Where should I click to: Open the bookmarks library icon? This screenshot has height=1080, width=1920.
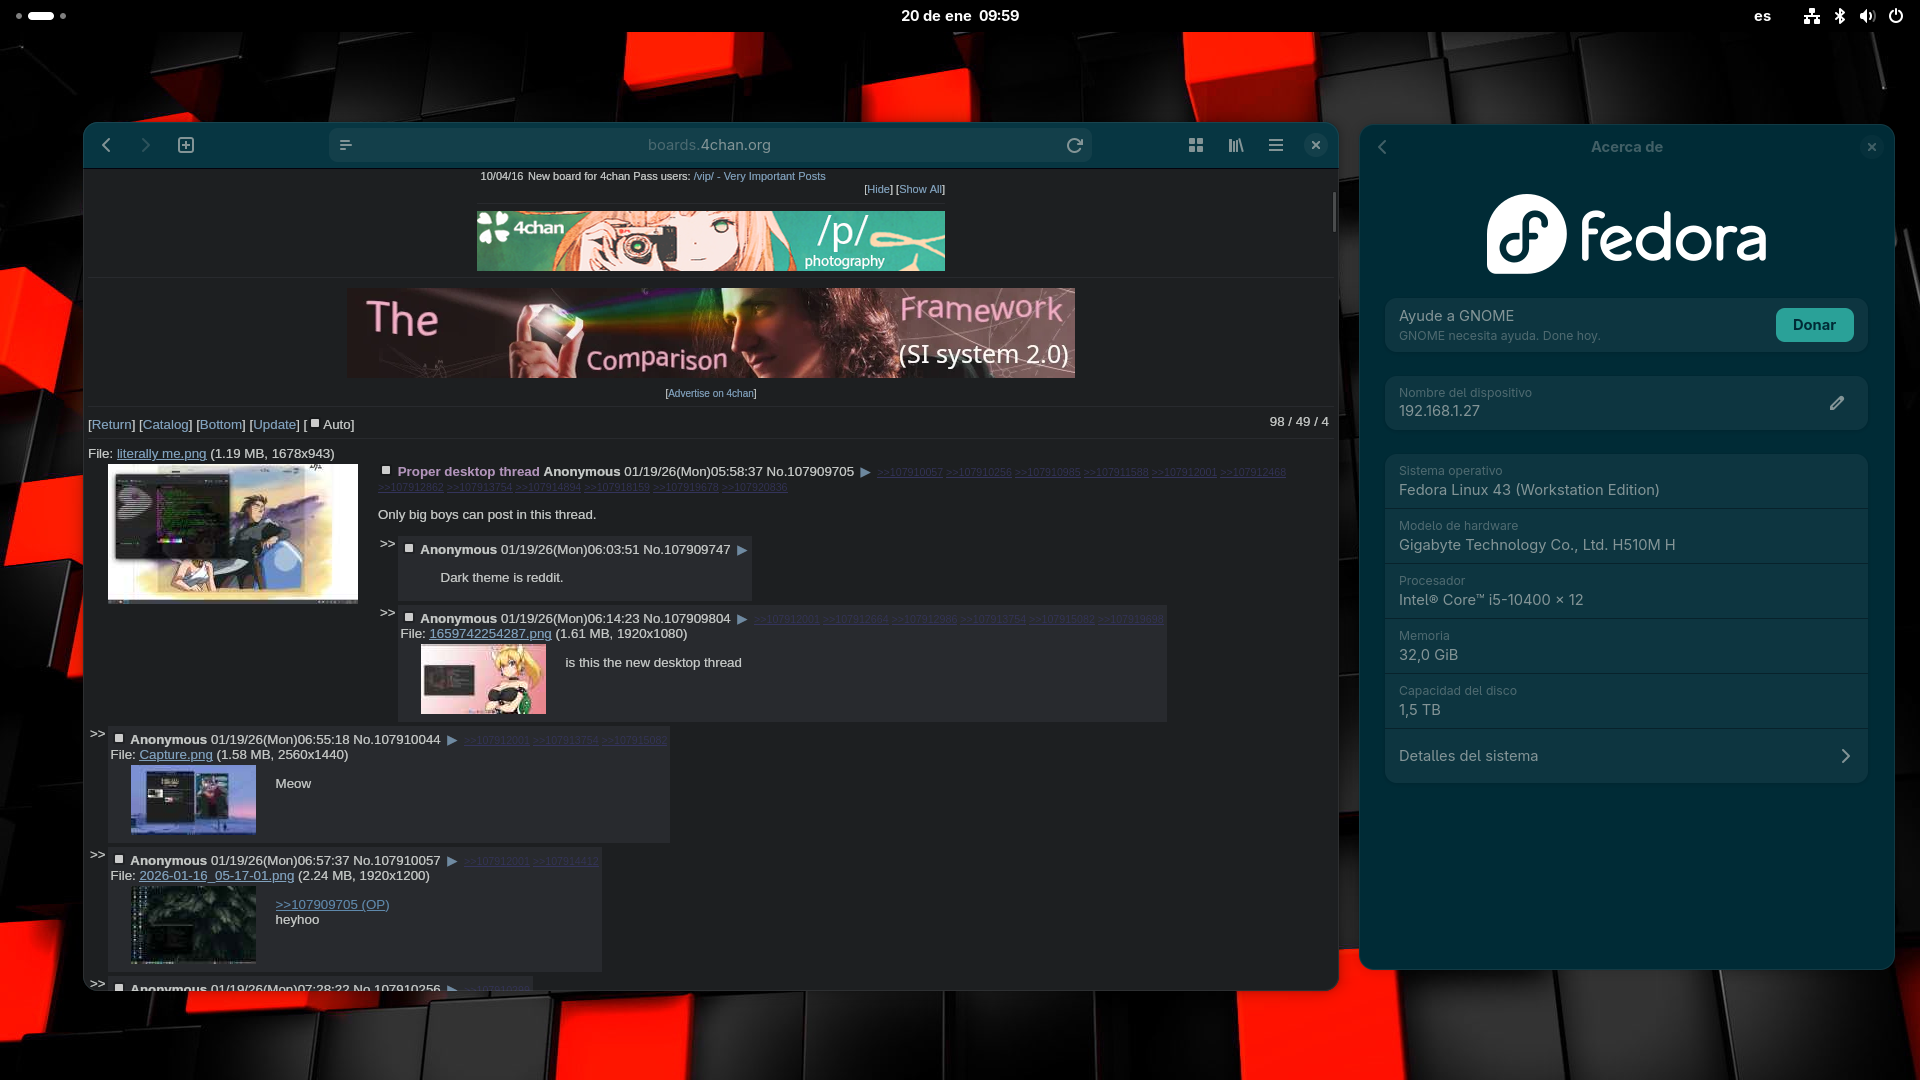pyautogui.click(x=1236, y=145)
